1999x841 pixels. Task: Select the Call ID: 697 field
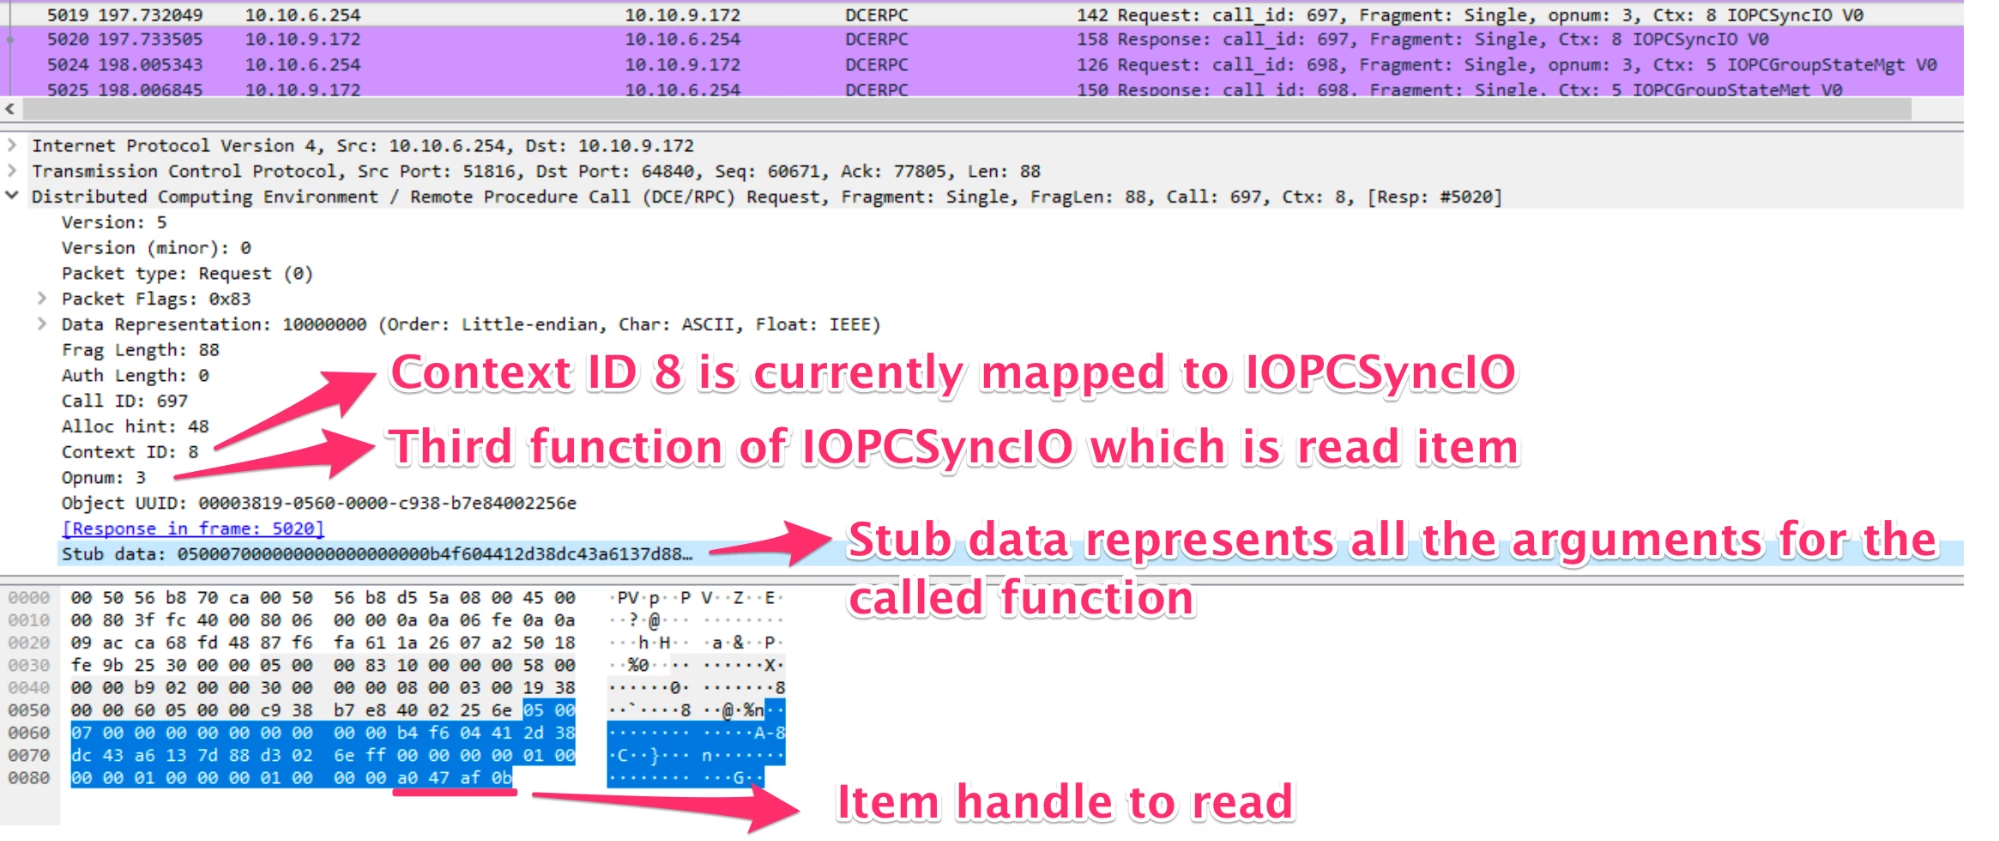click(124, 401)
